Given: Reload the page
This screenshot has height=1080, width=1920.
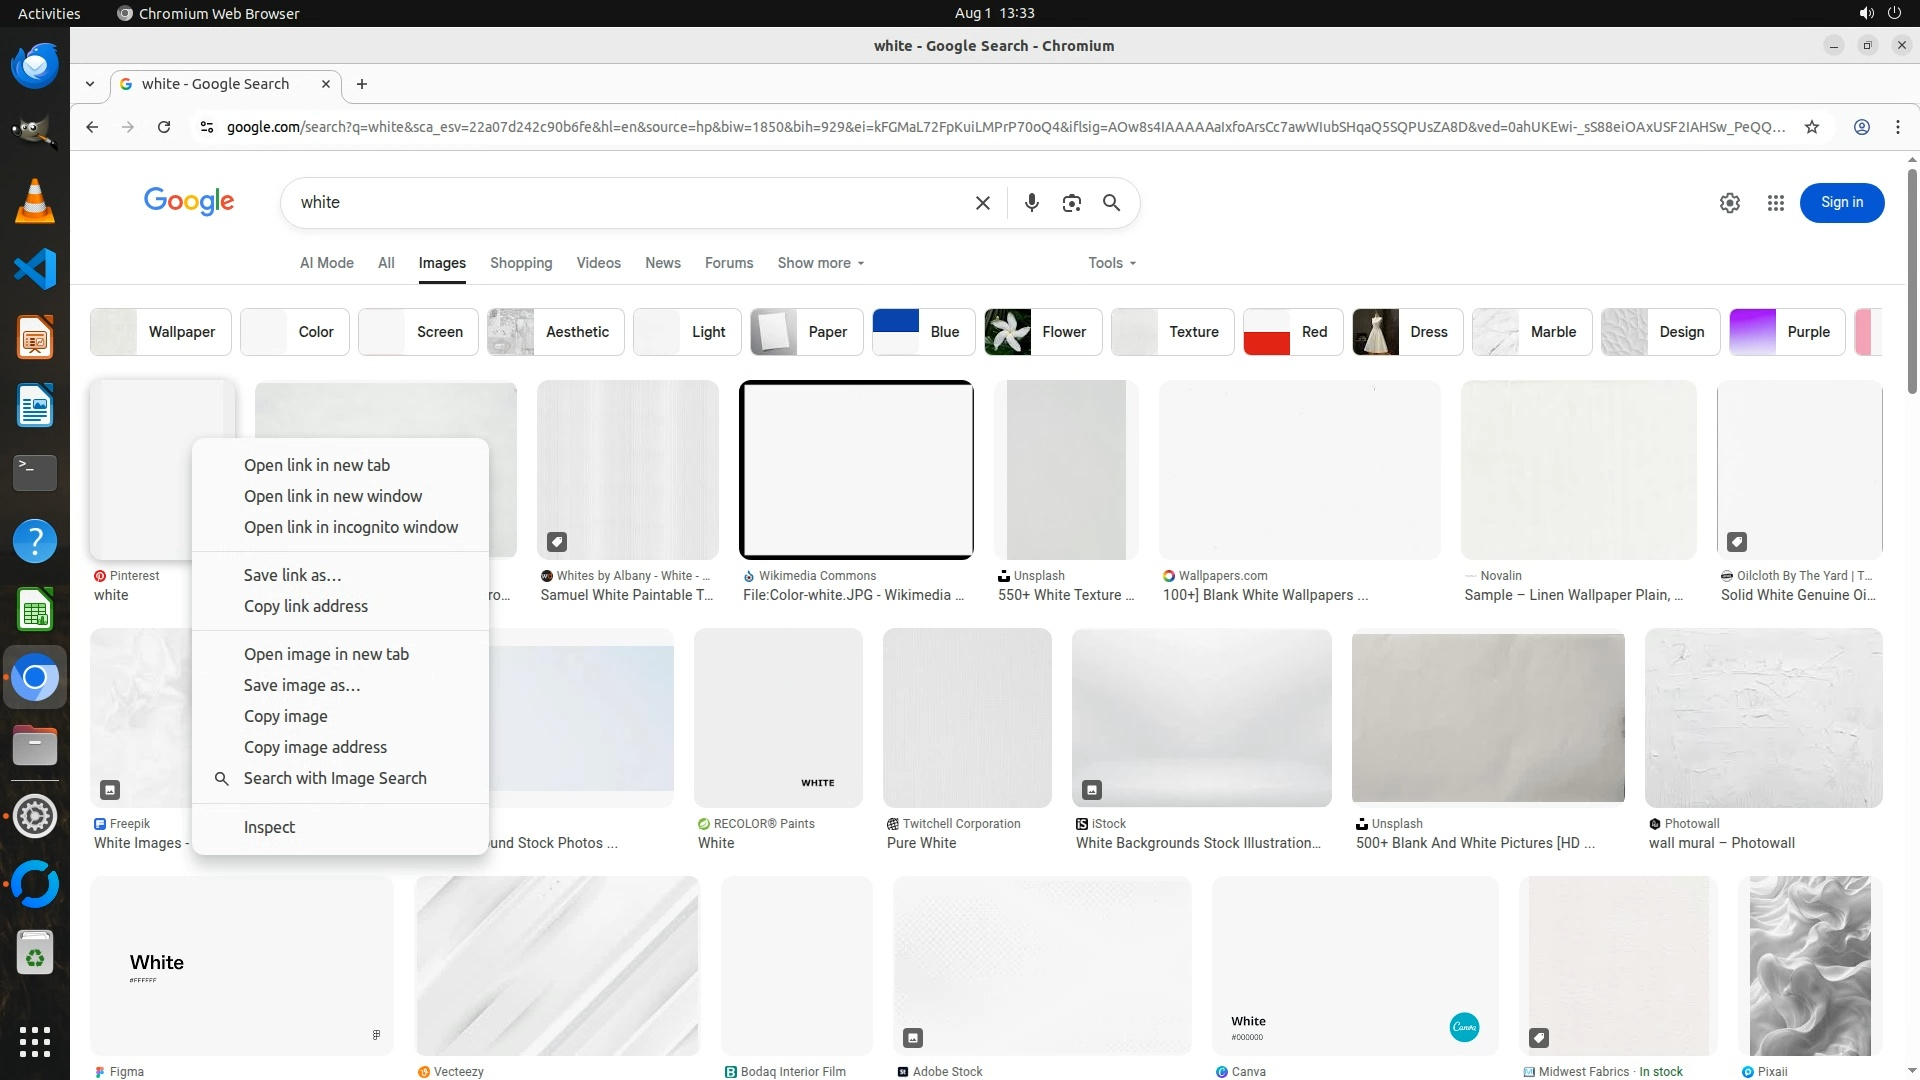Looking at the screenshot, I should point(164,127).
